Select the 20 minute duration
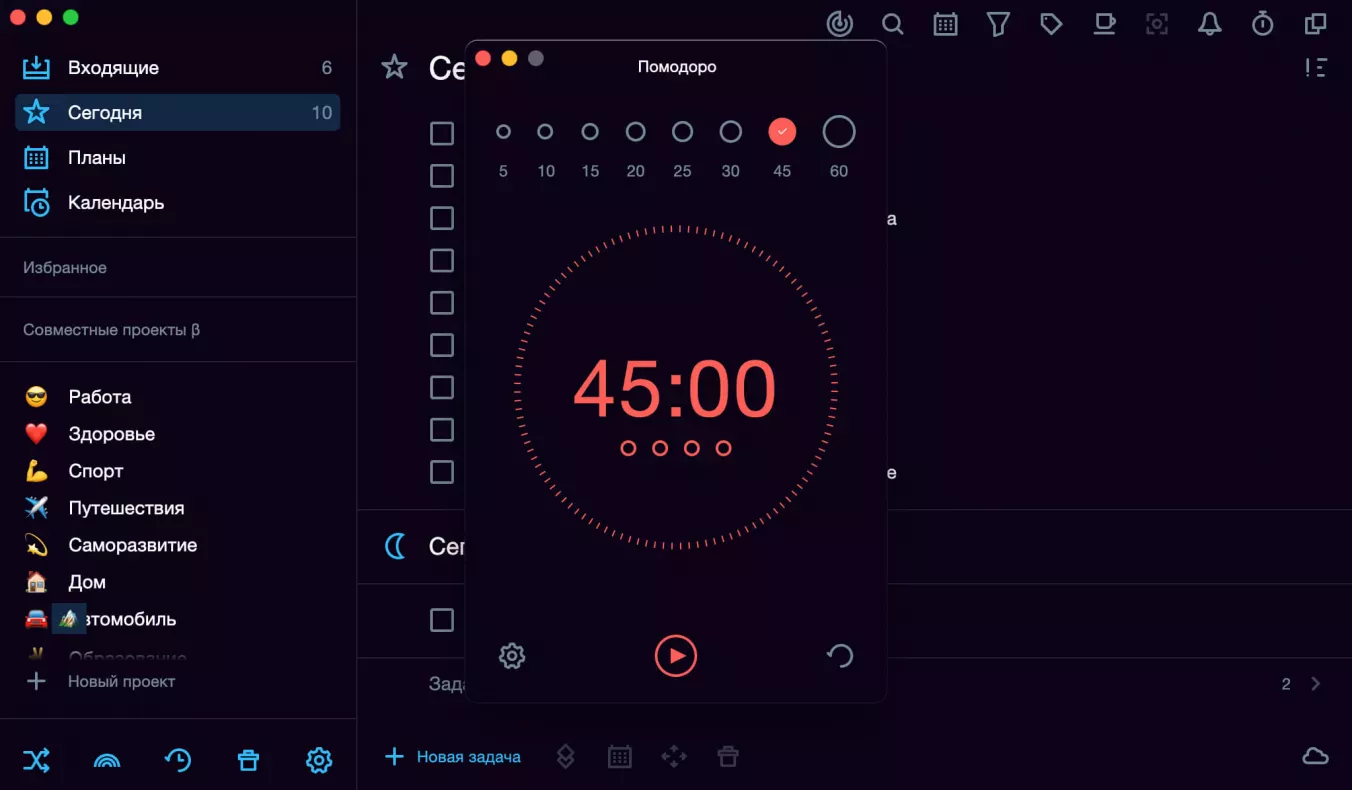 (x=635, y=131)
